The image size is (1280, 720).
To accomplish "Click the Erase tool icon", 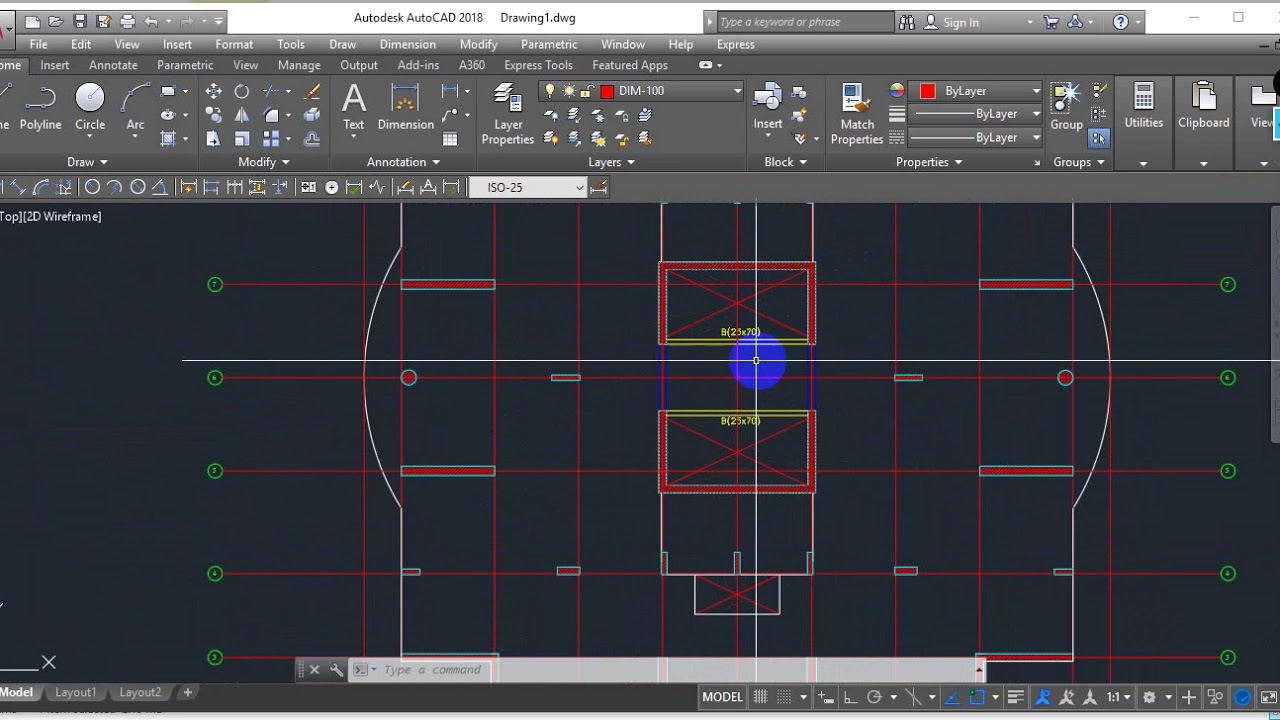I will 312,91.
